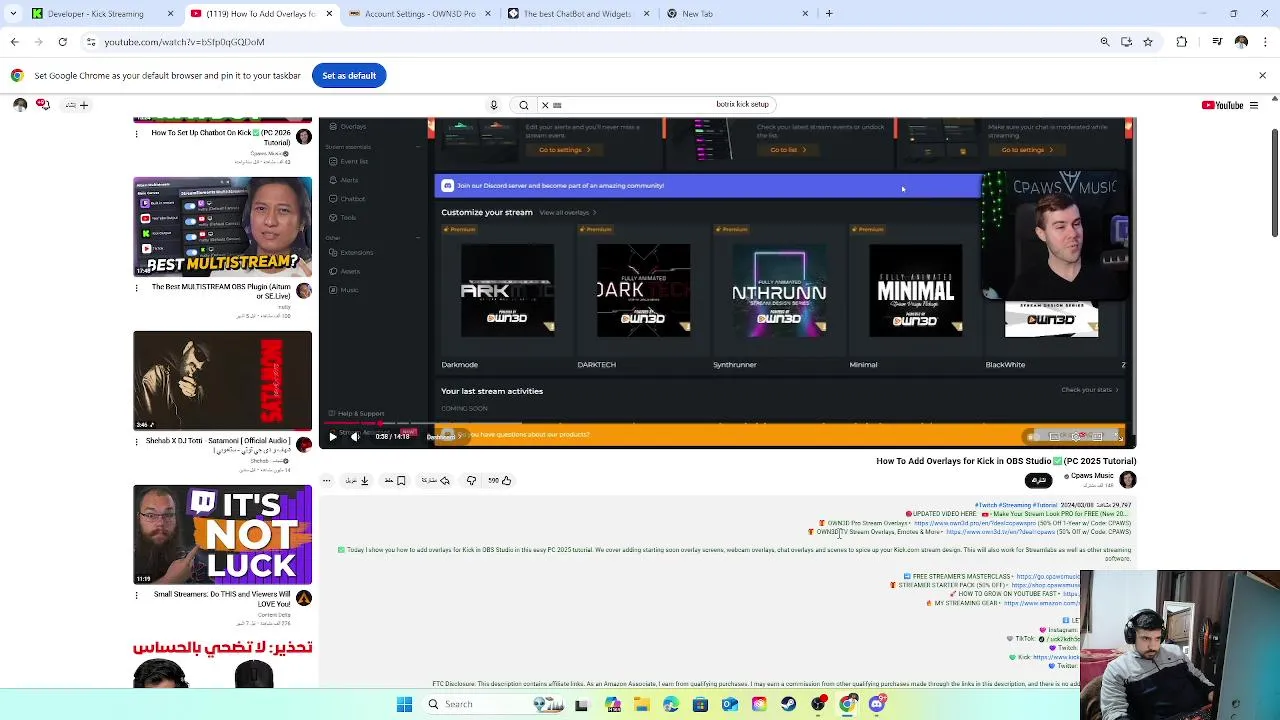The image size is (1280, 720).
Task: Open the Best Multistream OBS Plugin thumbnail
Action: tap(222, 227)
